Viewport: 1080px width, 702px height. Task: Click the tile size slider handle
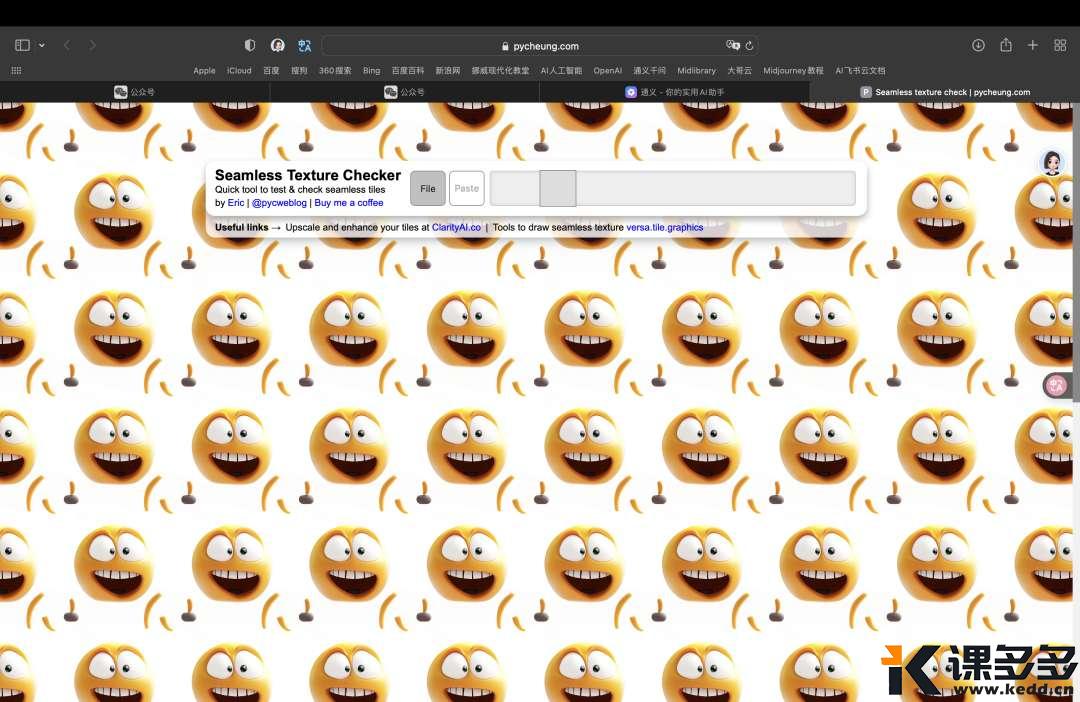(x=557, y=188)
